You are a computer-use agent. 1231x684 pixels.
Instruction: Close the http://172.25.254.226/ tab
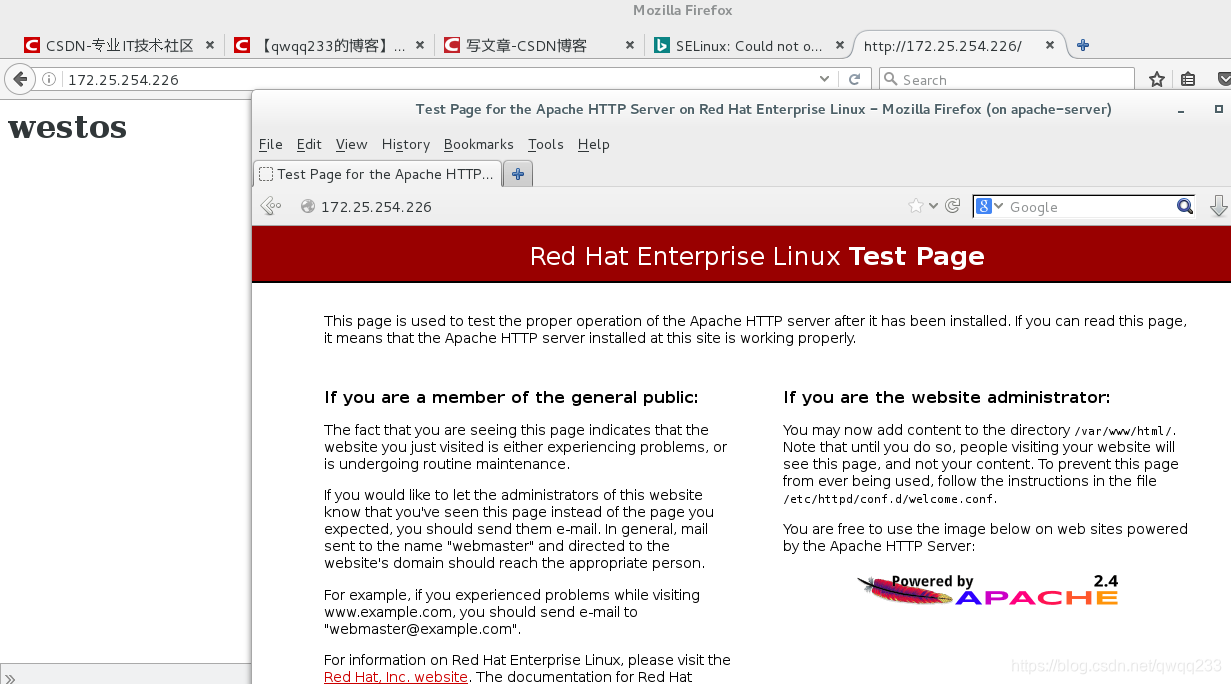point(1050,45)
